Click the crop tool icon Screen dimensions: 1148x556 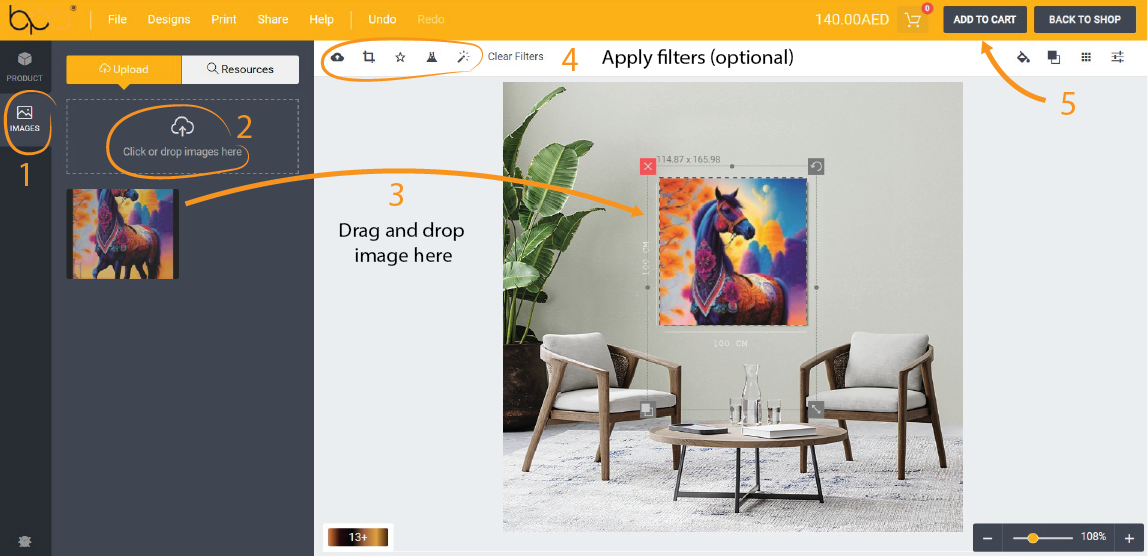click(x=369, y=57)
